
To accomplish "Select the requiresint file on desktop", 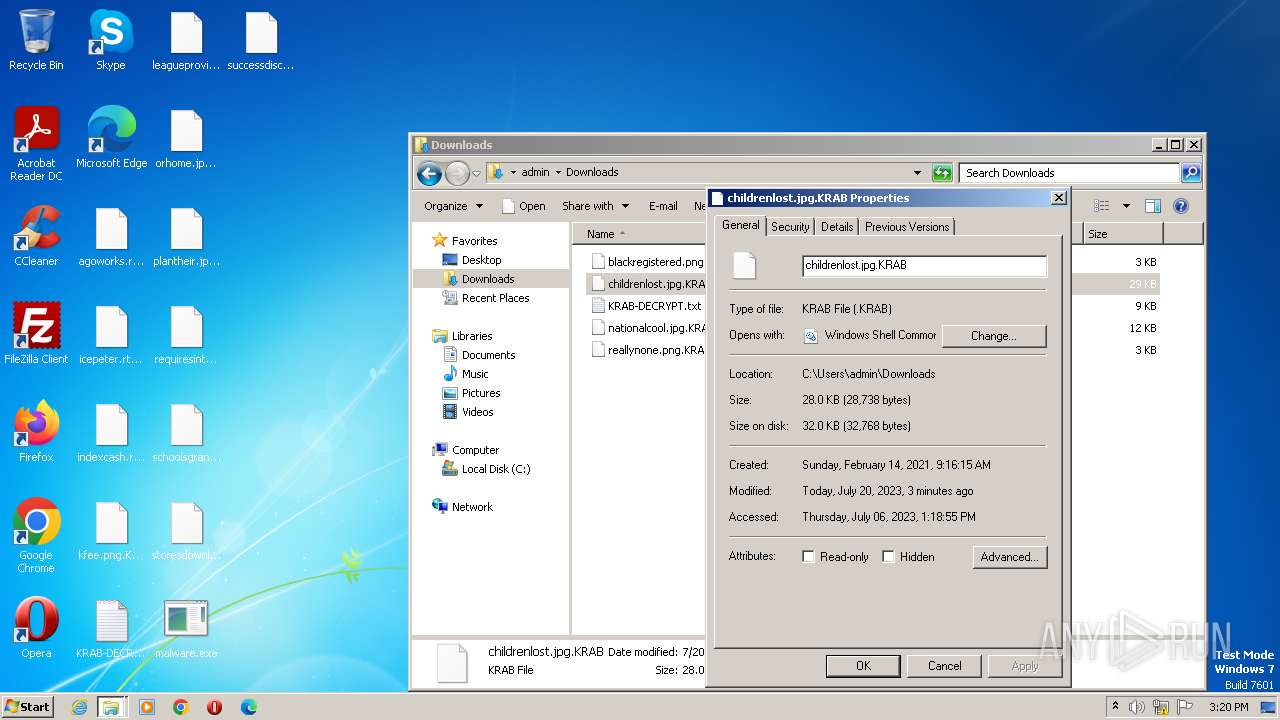I will point(186,334).
